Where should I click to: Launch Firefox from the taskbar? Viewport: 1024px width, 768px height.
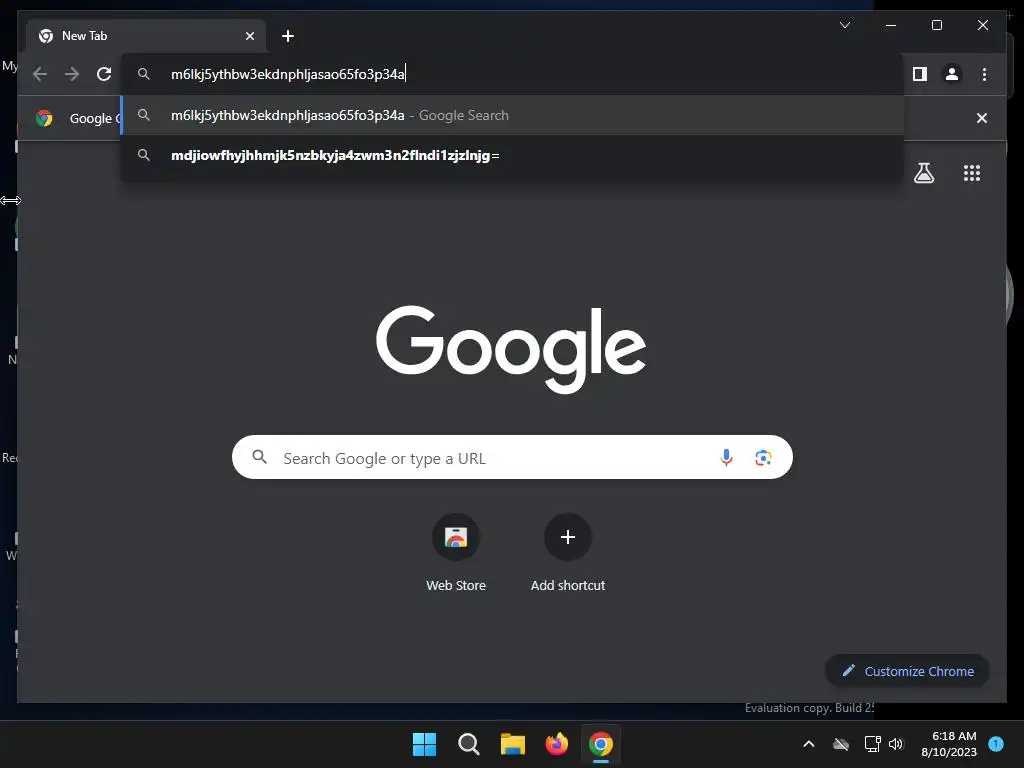[556, 744]
